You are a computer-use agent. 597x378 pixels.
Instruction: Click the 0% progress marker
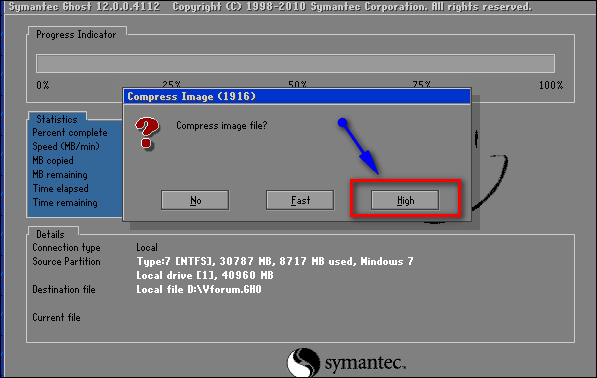click(x=43, y=85)
